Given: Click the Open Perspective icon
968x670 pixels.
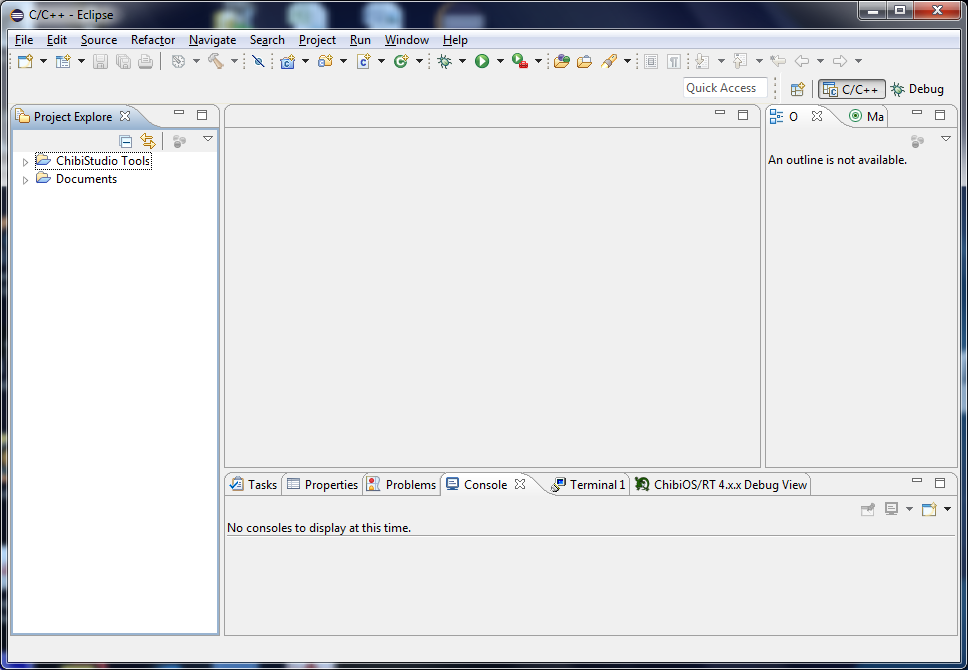Looking at the screenshot, I should pyautogui.click(x=797, y=89).
